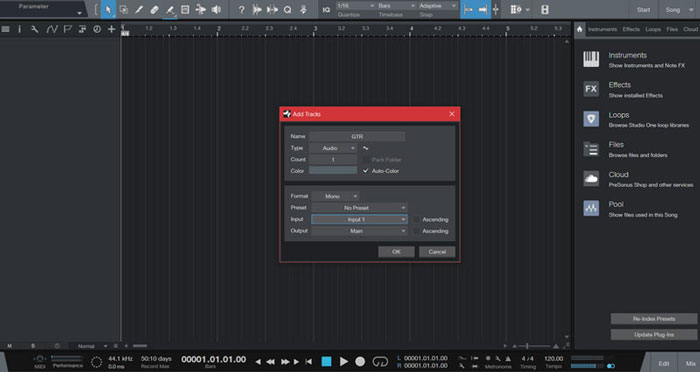Open the Loops icon in browser

pyautogui.click(x=591, y=119)
